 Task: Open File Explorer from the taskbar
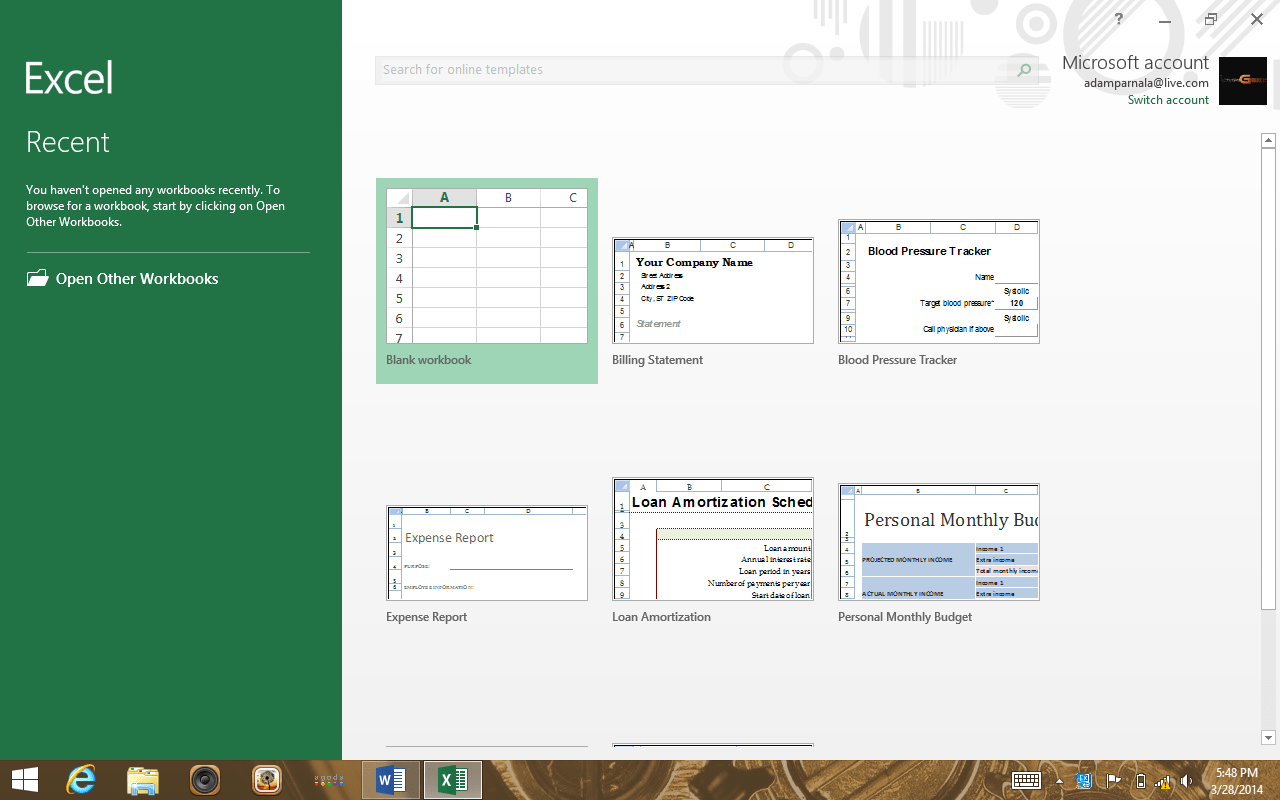143,779
